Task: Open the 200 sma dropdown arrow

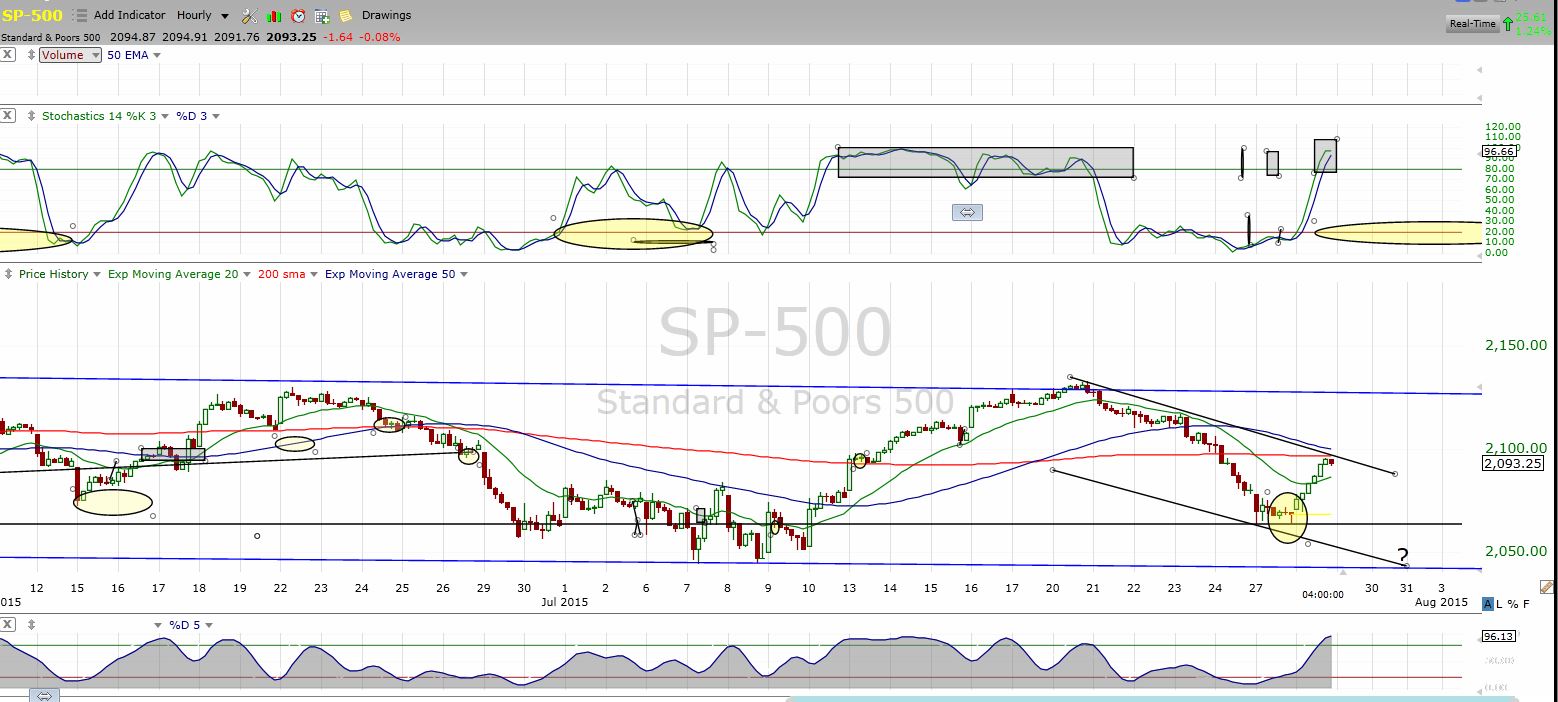Action: click(x=314, y=274)
